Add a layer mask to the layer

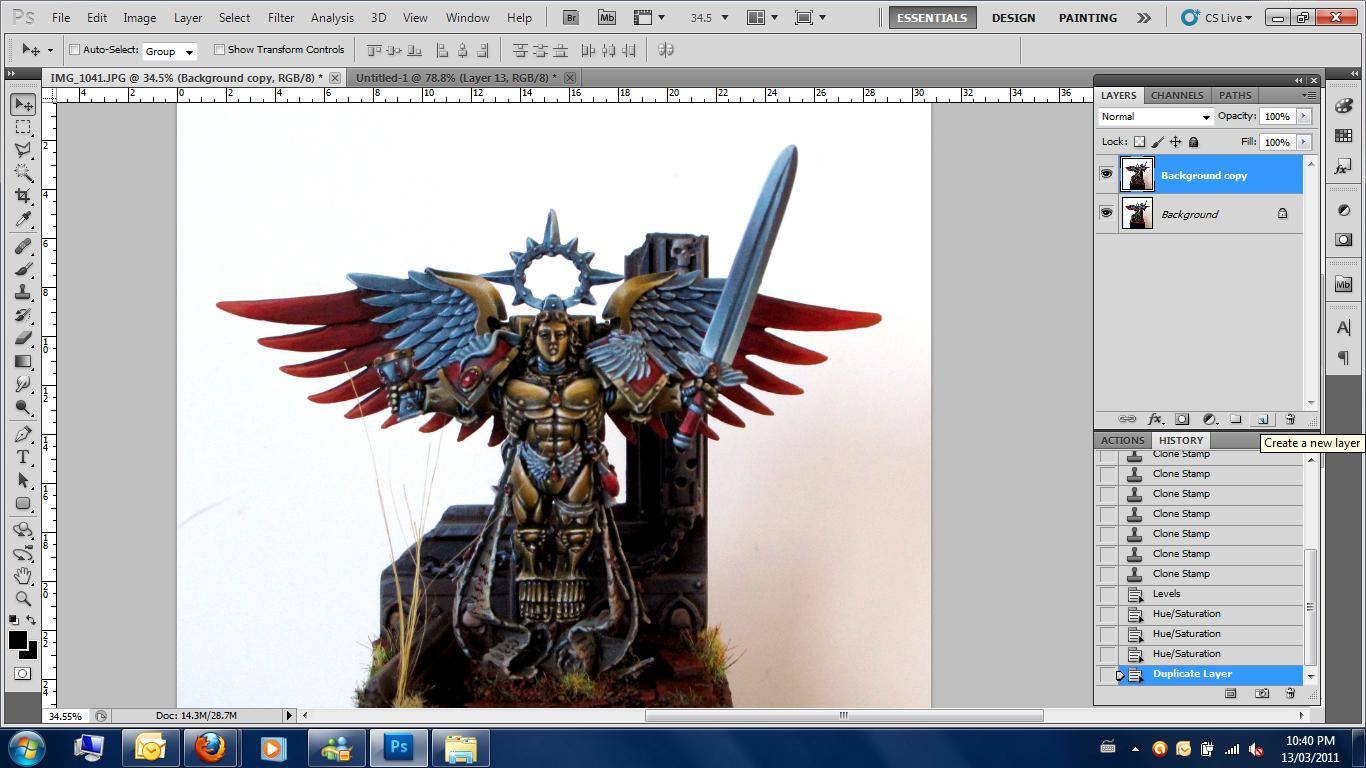point(1182,420)
